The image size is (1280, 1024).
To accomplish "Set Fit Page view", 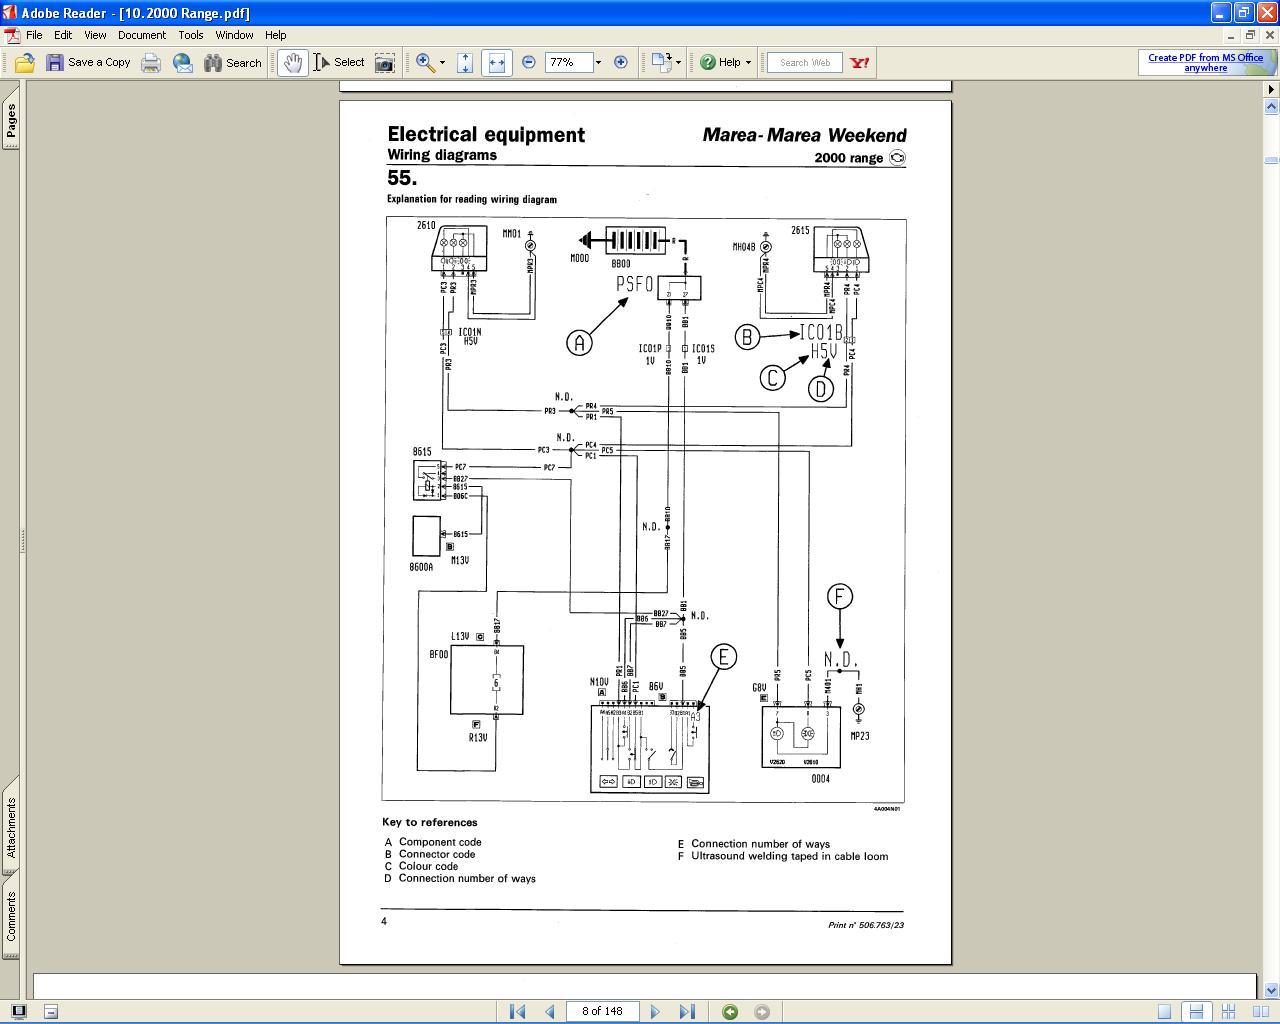I will coord(464,62).
